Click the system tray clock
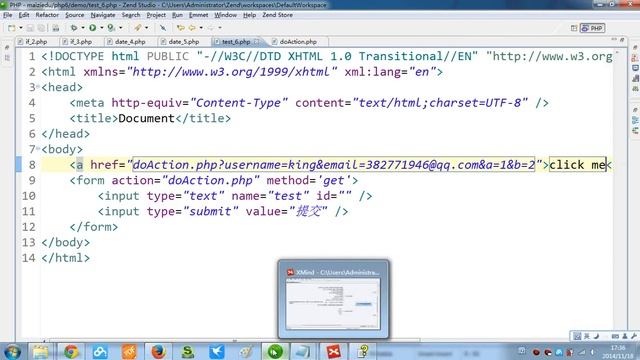Screen dimensions: 640x360 pos(618,352)
